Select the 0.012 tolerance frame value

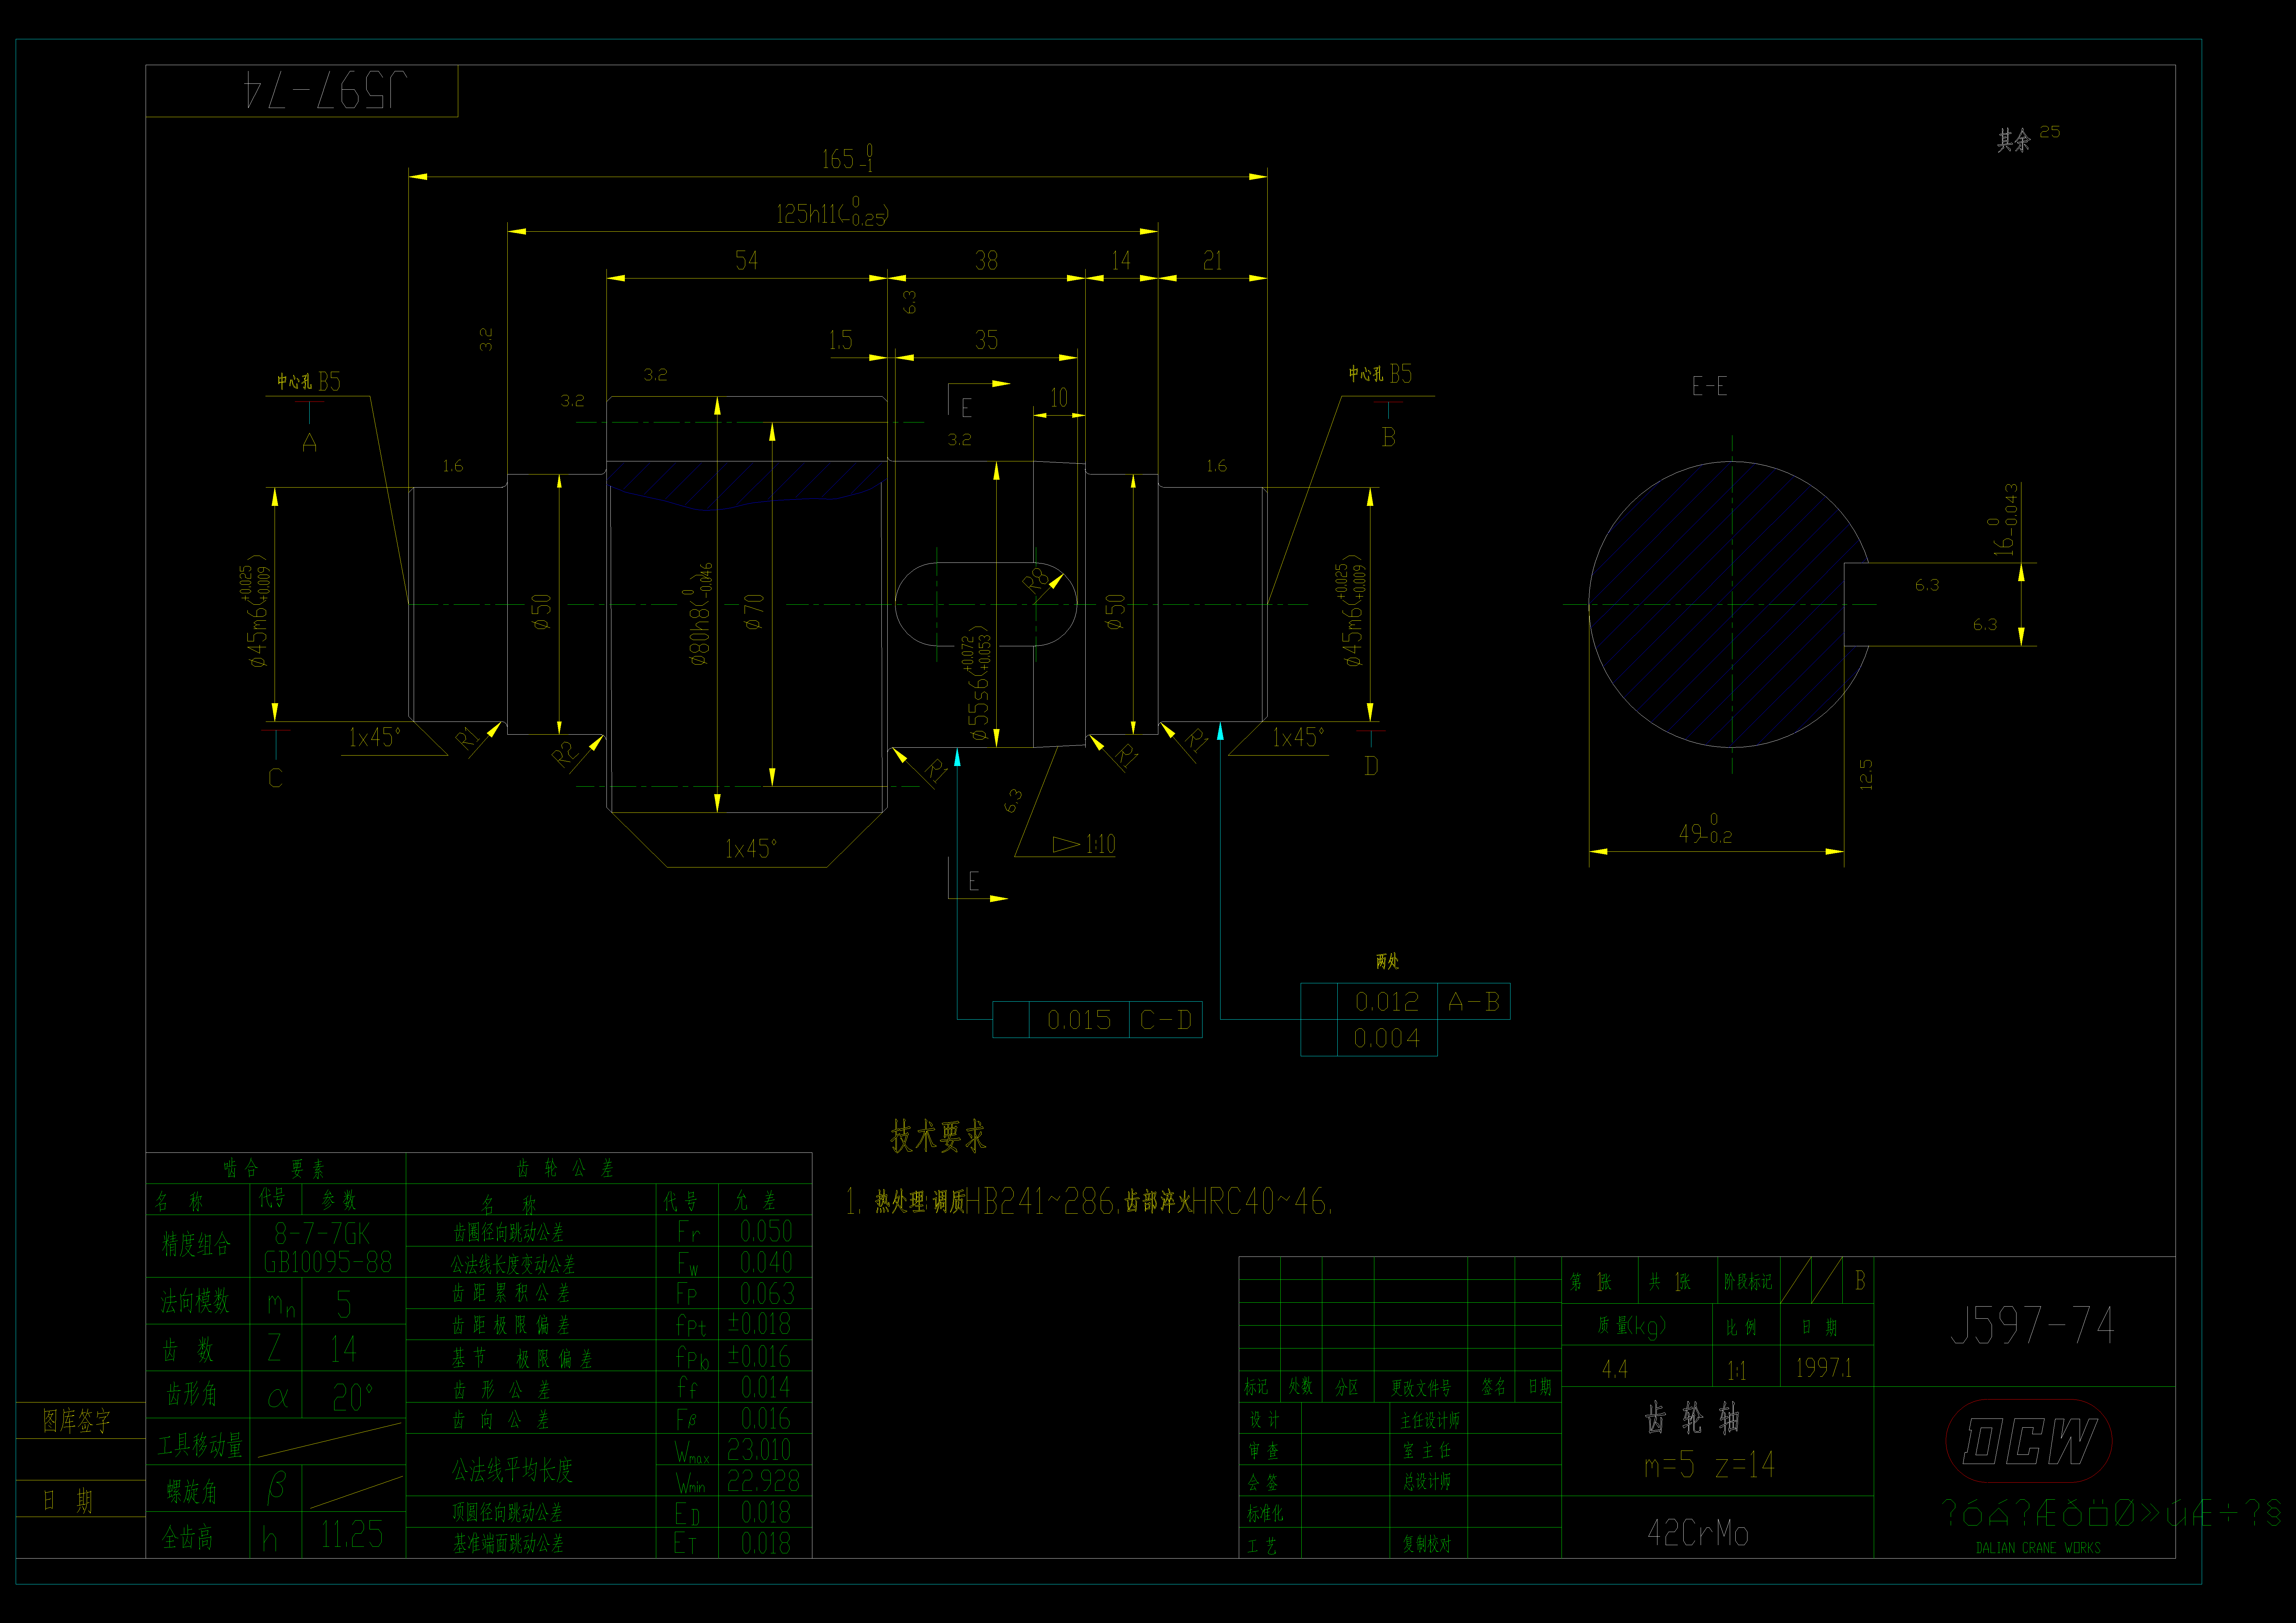(x=1387, y=1002)
